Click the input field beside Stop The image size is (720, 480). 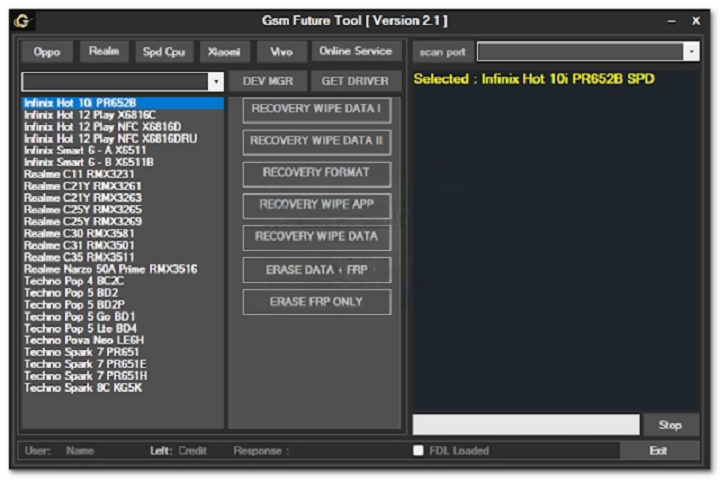coord(525,425)
